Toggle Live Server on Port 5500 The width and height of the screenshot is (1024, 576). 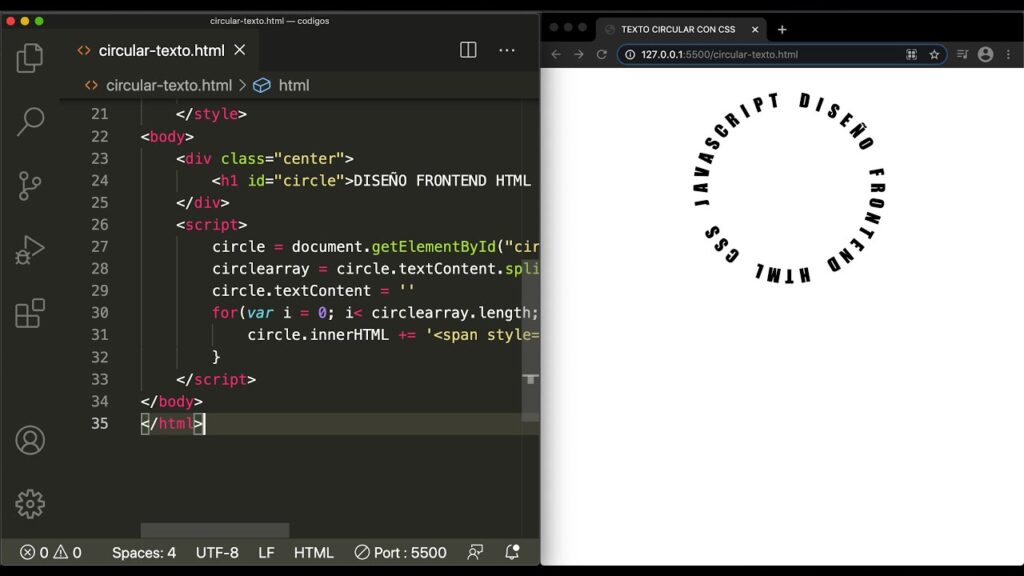[401, 553]
